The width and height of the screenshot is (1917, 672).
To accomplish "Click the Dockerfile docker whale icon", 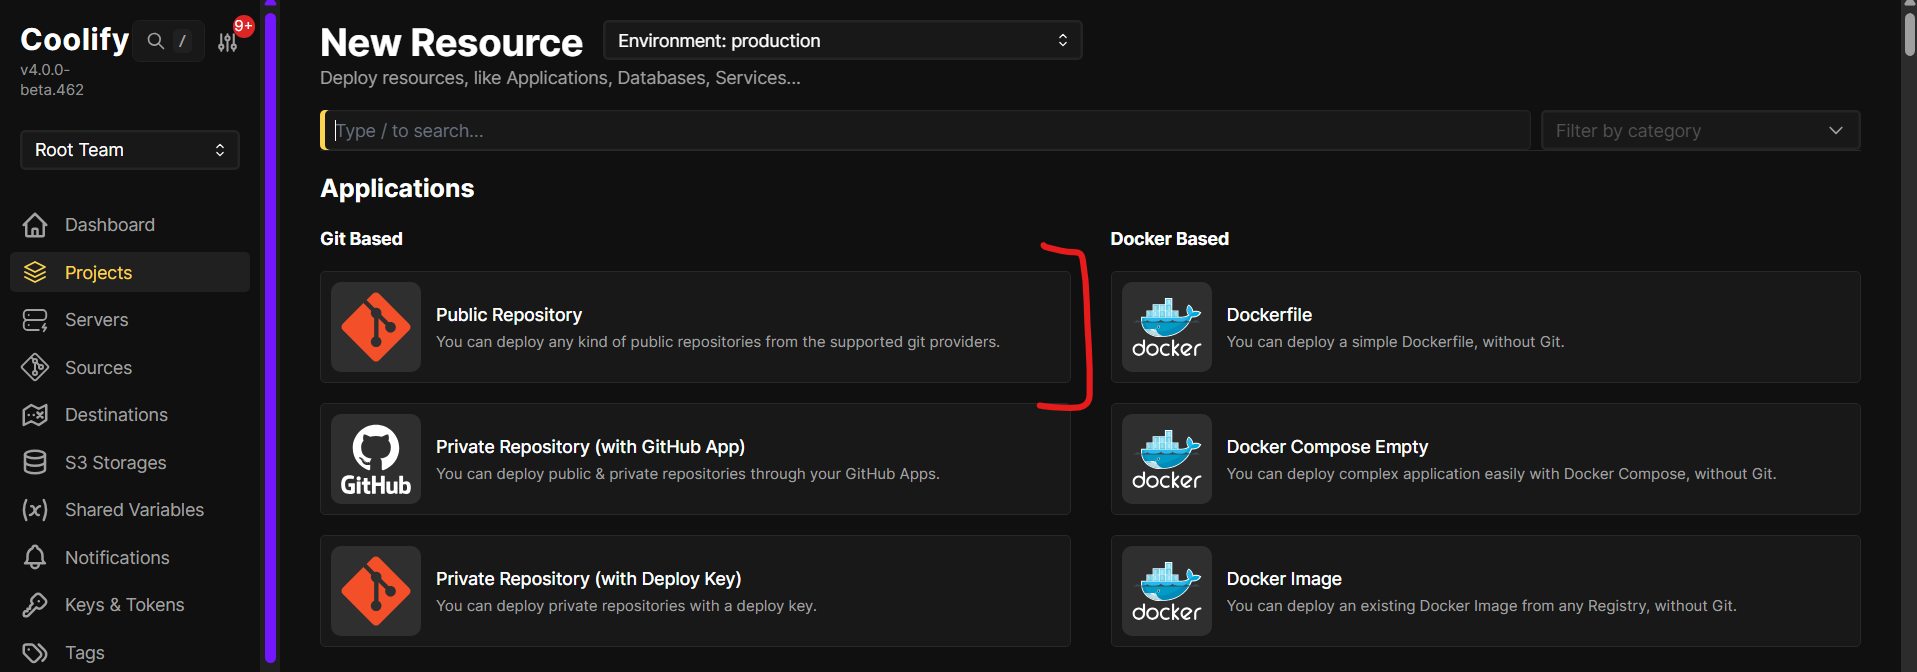I will [1166, 327].
